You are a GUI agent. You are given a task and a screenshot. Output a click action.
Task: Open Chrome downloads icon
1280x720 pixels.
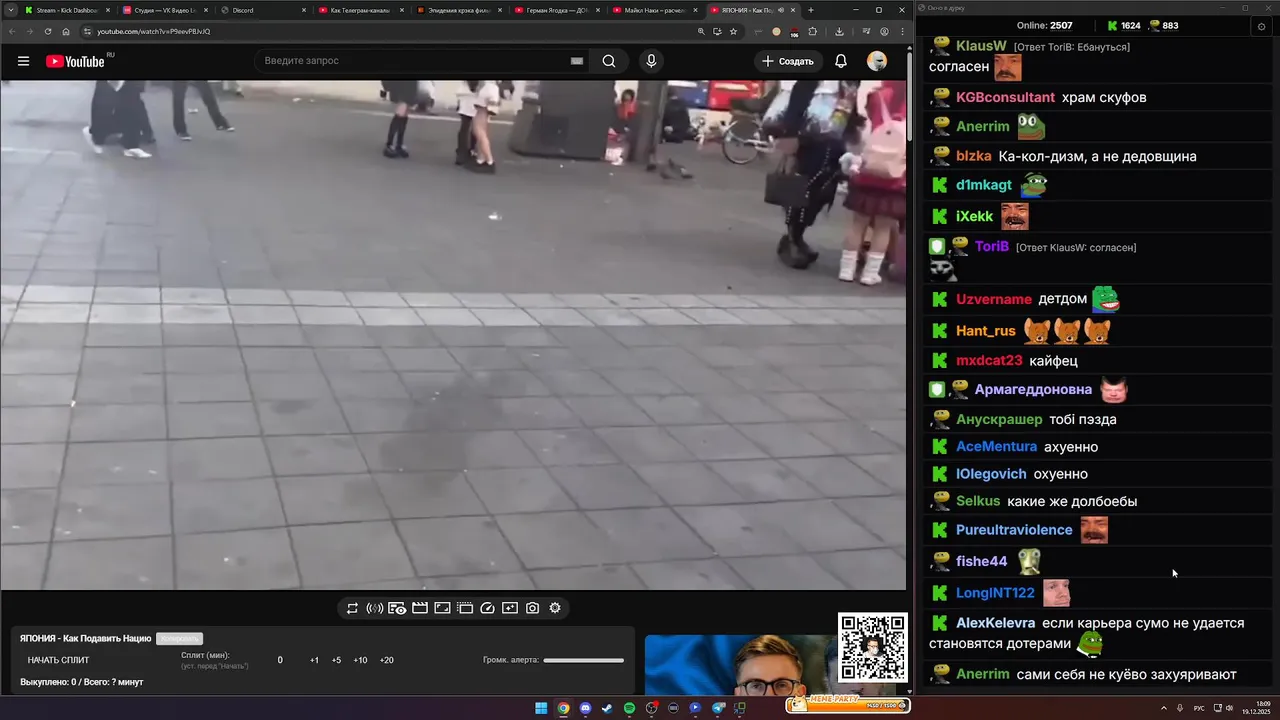[839, 31]
